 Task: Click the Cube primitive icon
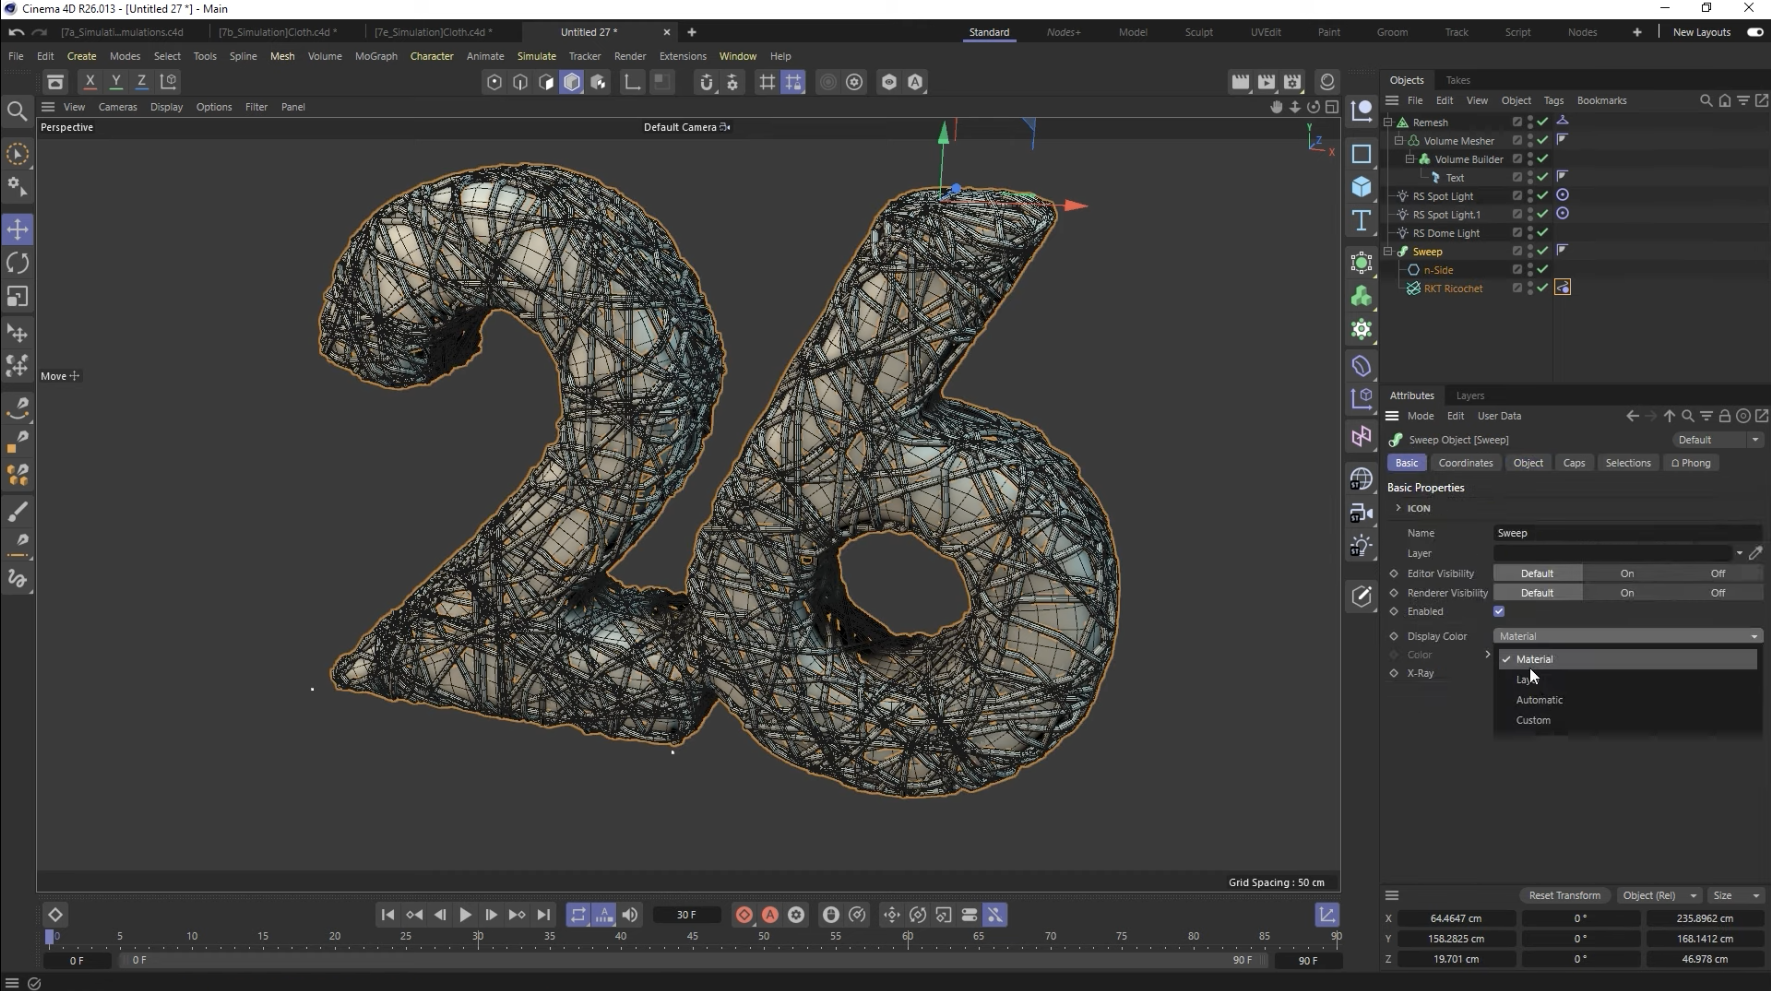coord(1361,187)
